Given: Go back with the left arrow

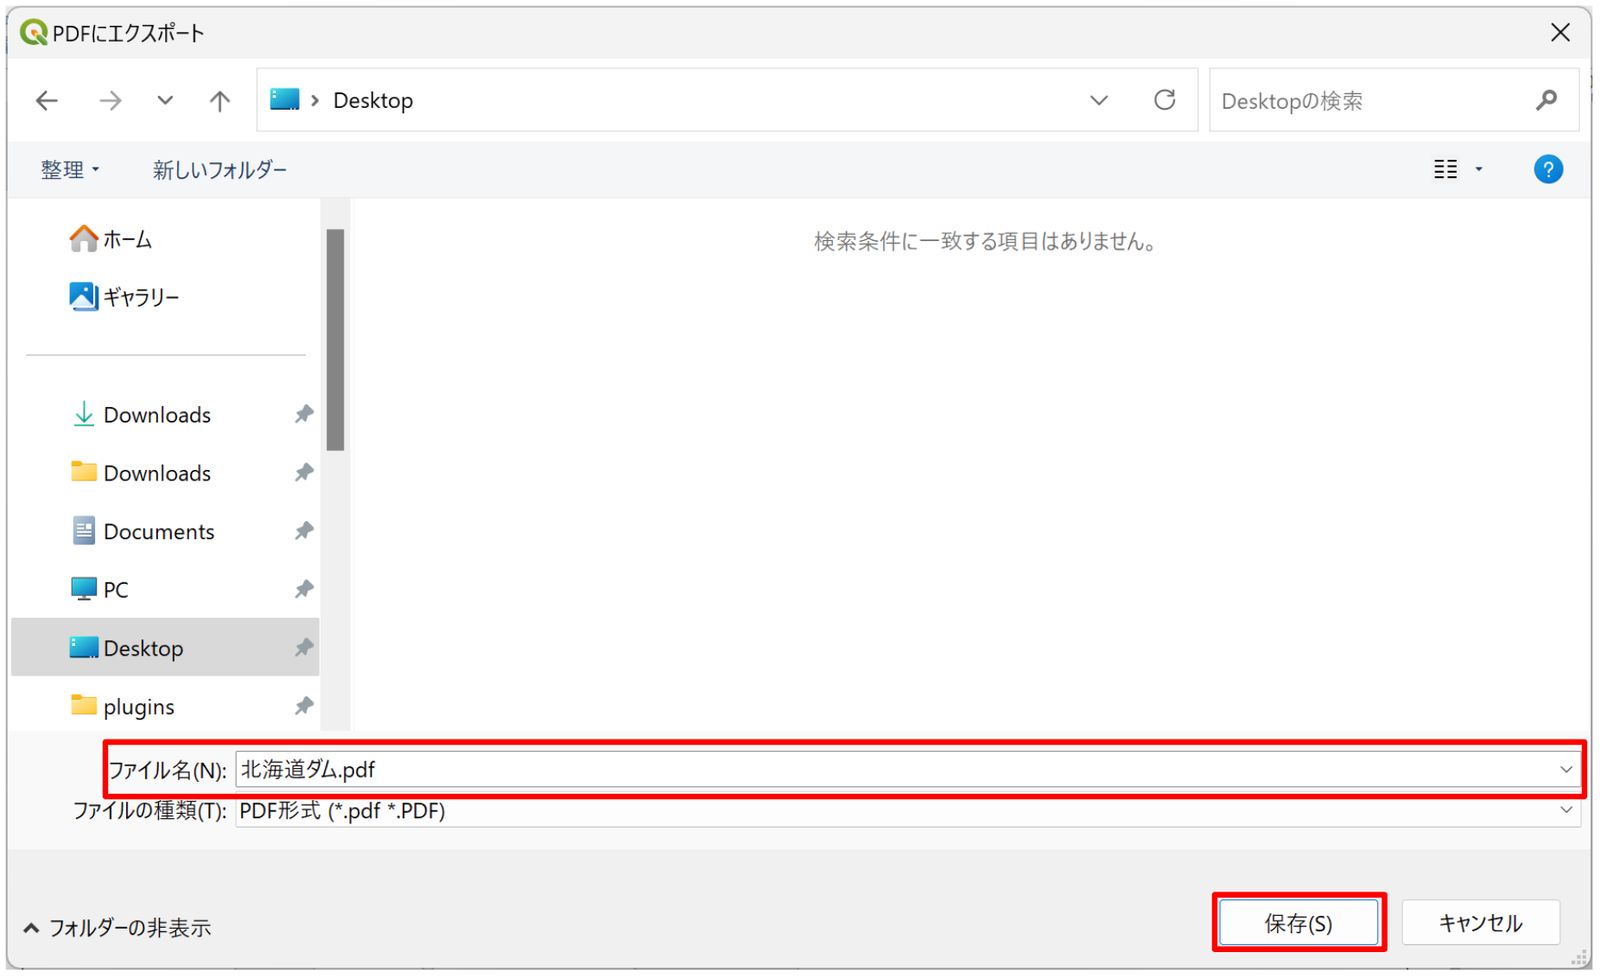Looking at the screenshot, I should (47, 100).
